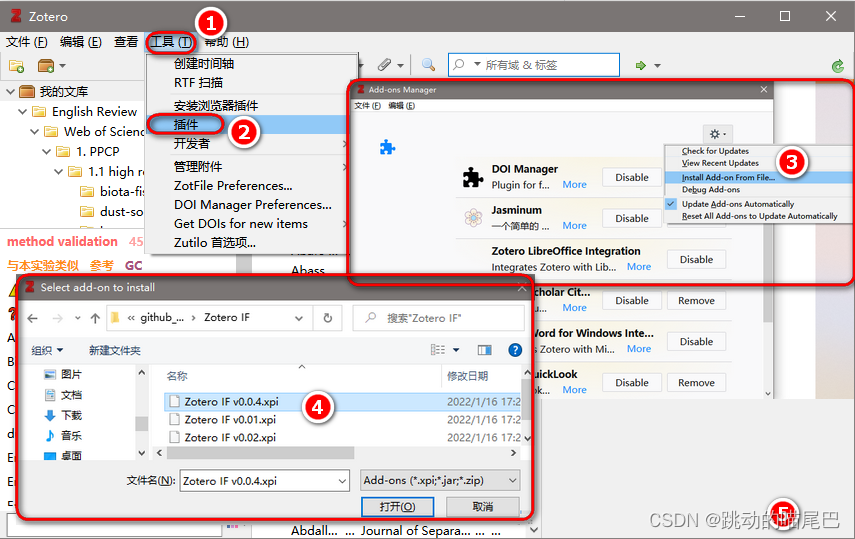The width and height of the screenshot is (855, 539).
Task: Open the search mode dropdown arrow
Action: [x=477, y=64]
